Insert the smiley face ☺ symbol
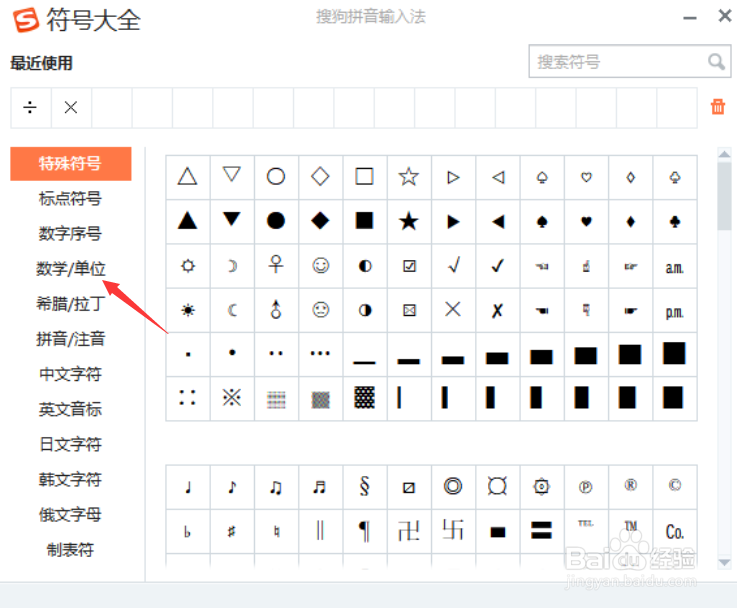Image resolution: width=737 pixels, height=608 pixels. [320, 266]
